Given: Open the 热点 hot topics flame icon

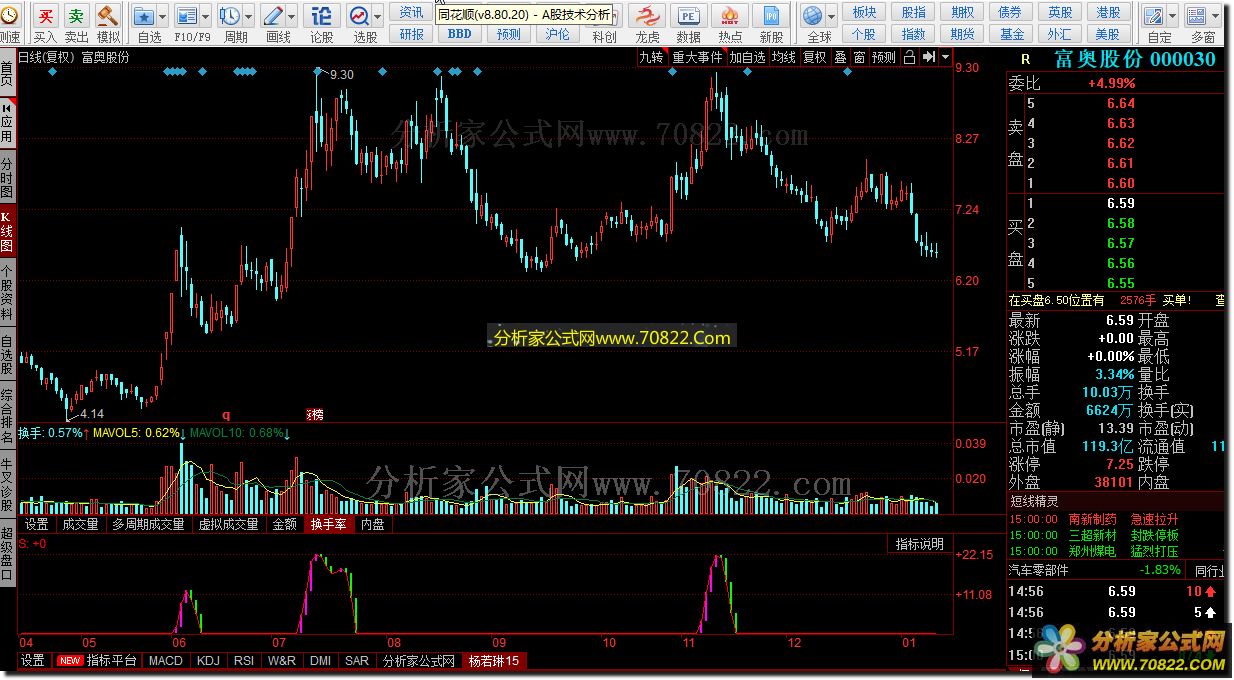Looking at the screenshot, I should tap(730, 16).
